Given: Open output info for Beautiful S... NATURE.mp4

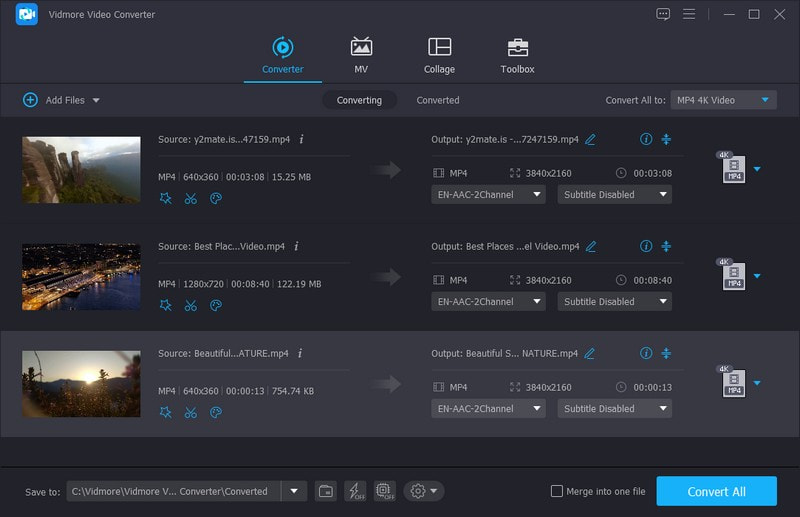Looking at the screenshot, I should [646, 353].
